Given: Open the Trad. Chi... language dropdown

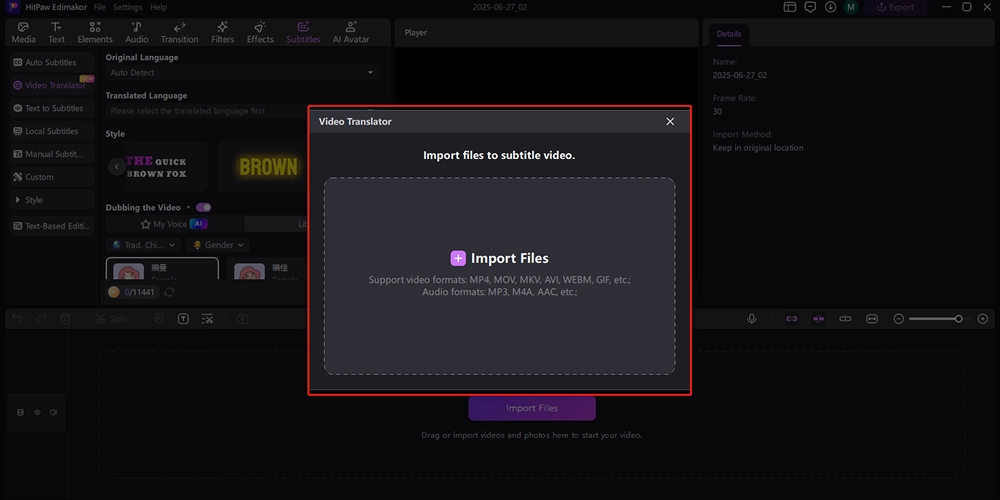Looking at the screenshot, I should 143,245.
